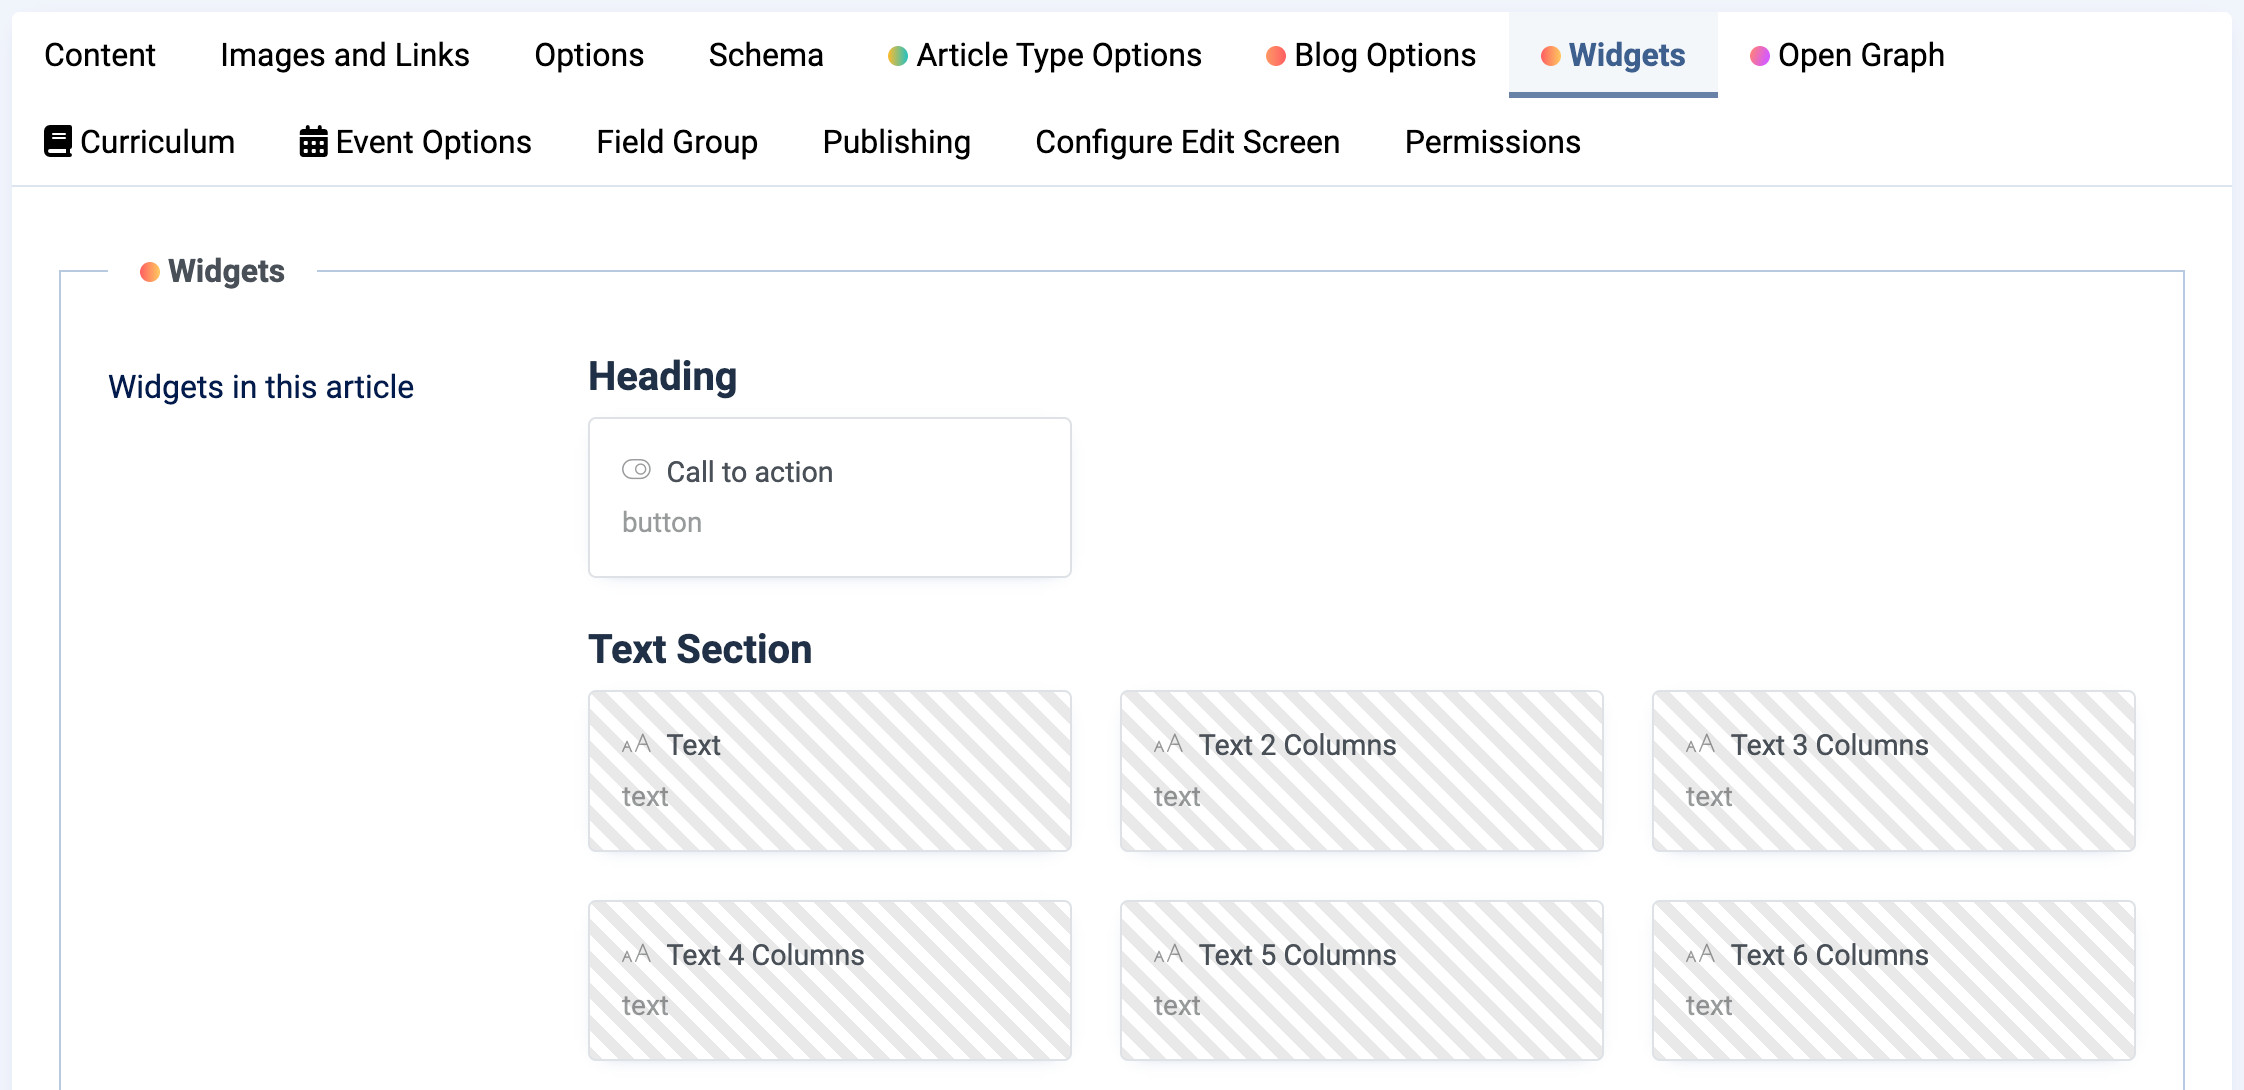Click the orange dot beside Blog Options

click(1276, 56)
